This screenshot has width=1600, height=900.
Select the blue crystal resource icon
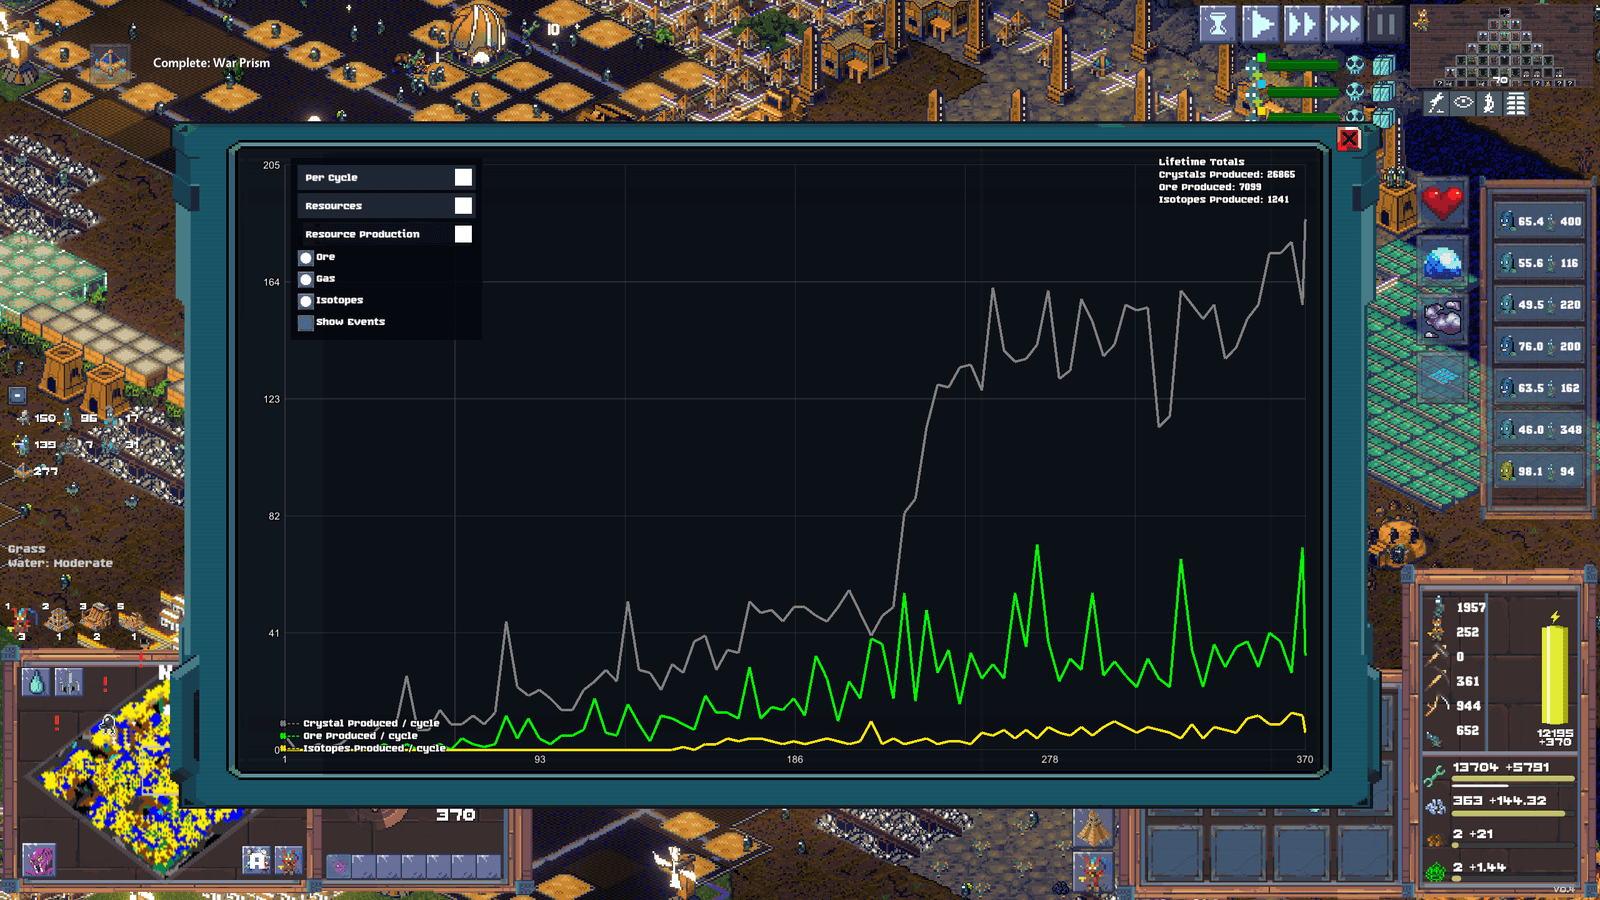[x=1442, y=263]
